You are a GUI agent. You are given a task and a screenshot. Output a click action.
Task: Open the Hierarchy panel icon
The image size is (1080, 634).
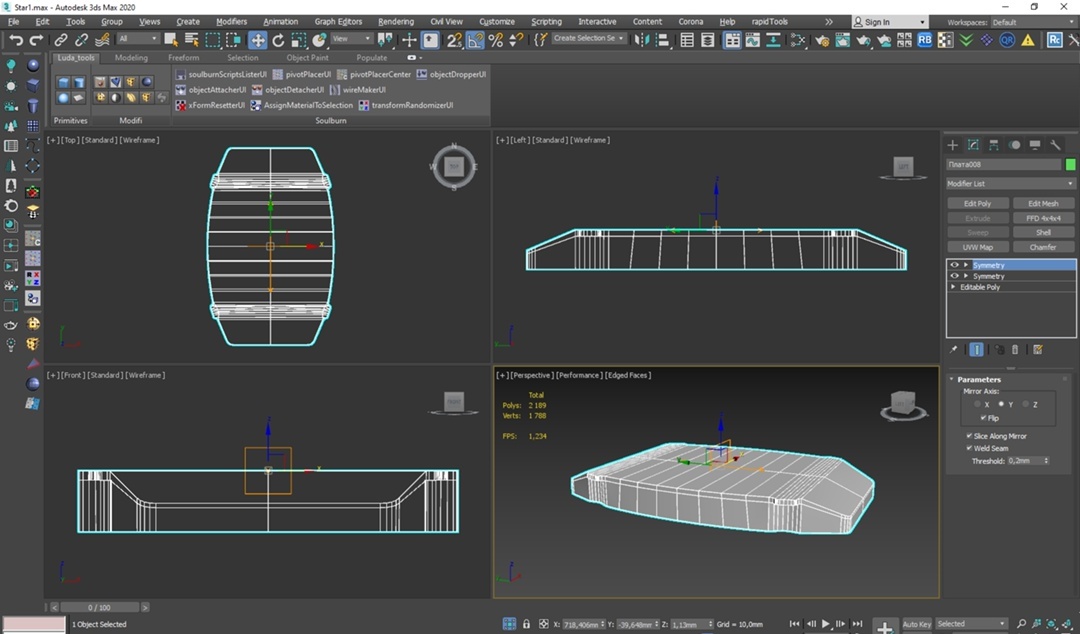[993, 145]
